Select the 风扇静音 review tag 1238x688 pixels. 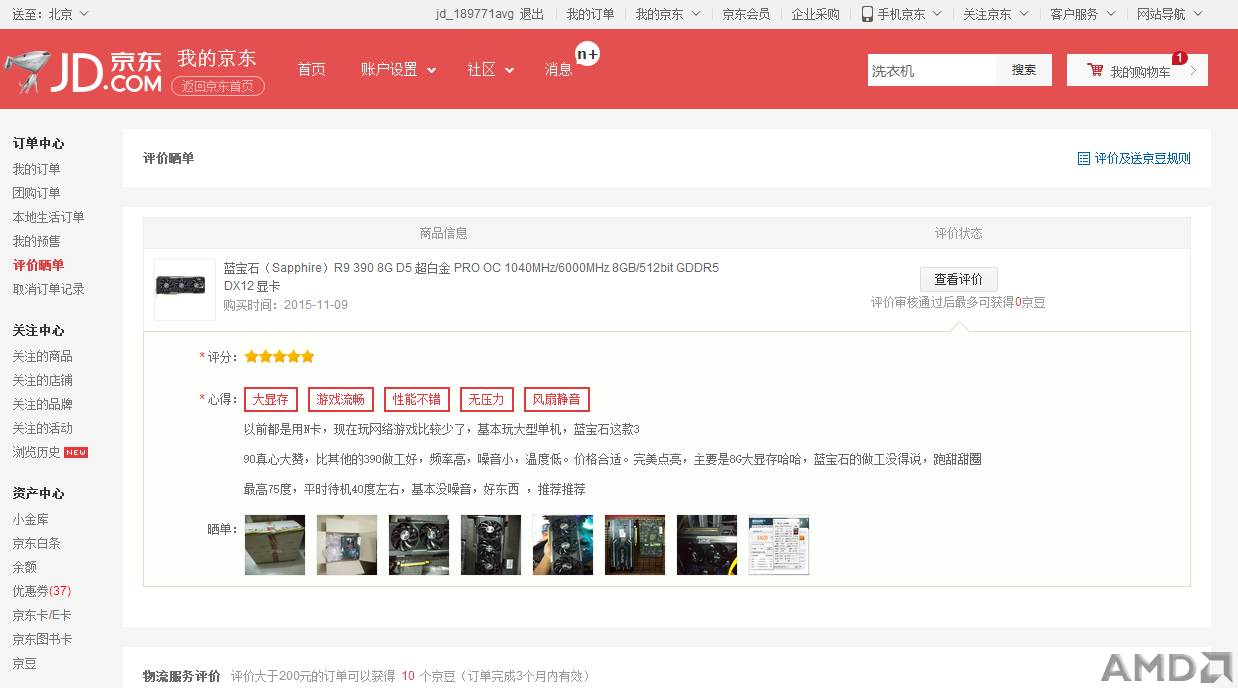click(556, 399)
